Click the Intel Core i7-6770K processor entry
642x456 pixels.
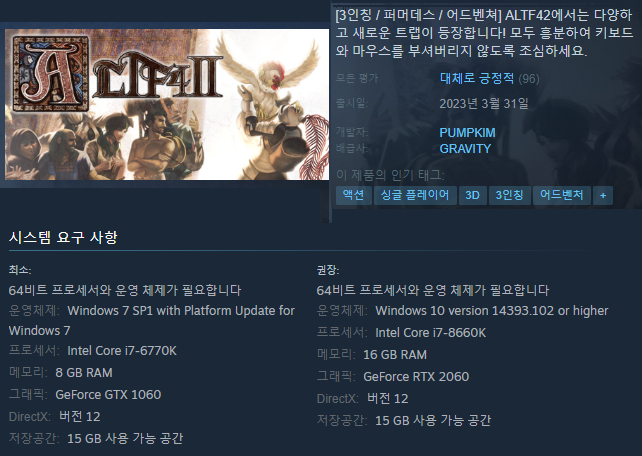pos(122,351)
